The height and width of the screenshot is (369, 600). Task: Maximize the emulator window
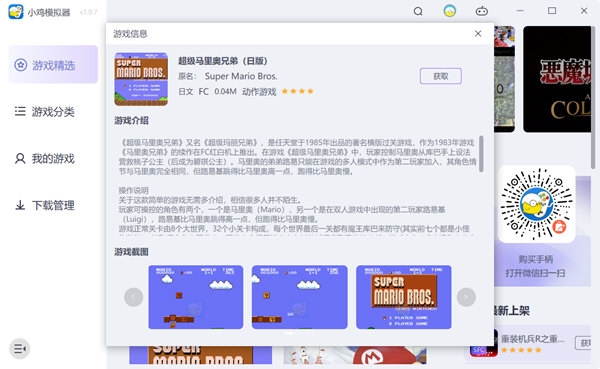coord(552,11)
